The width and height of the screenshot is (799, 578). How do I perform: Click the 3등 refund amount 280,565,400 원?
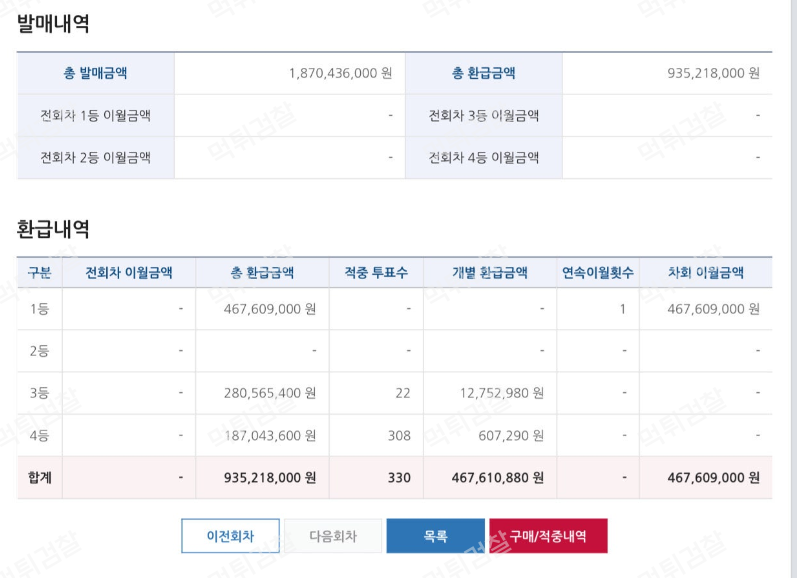(270, 393)
